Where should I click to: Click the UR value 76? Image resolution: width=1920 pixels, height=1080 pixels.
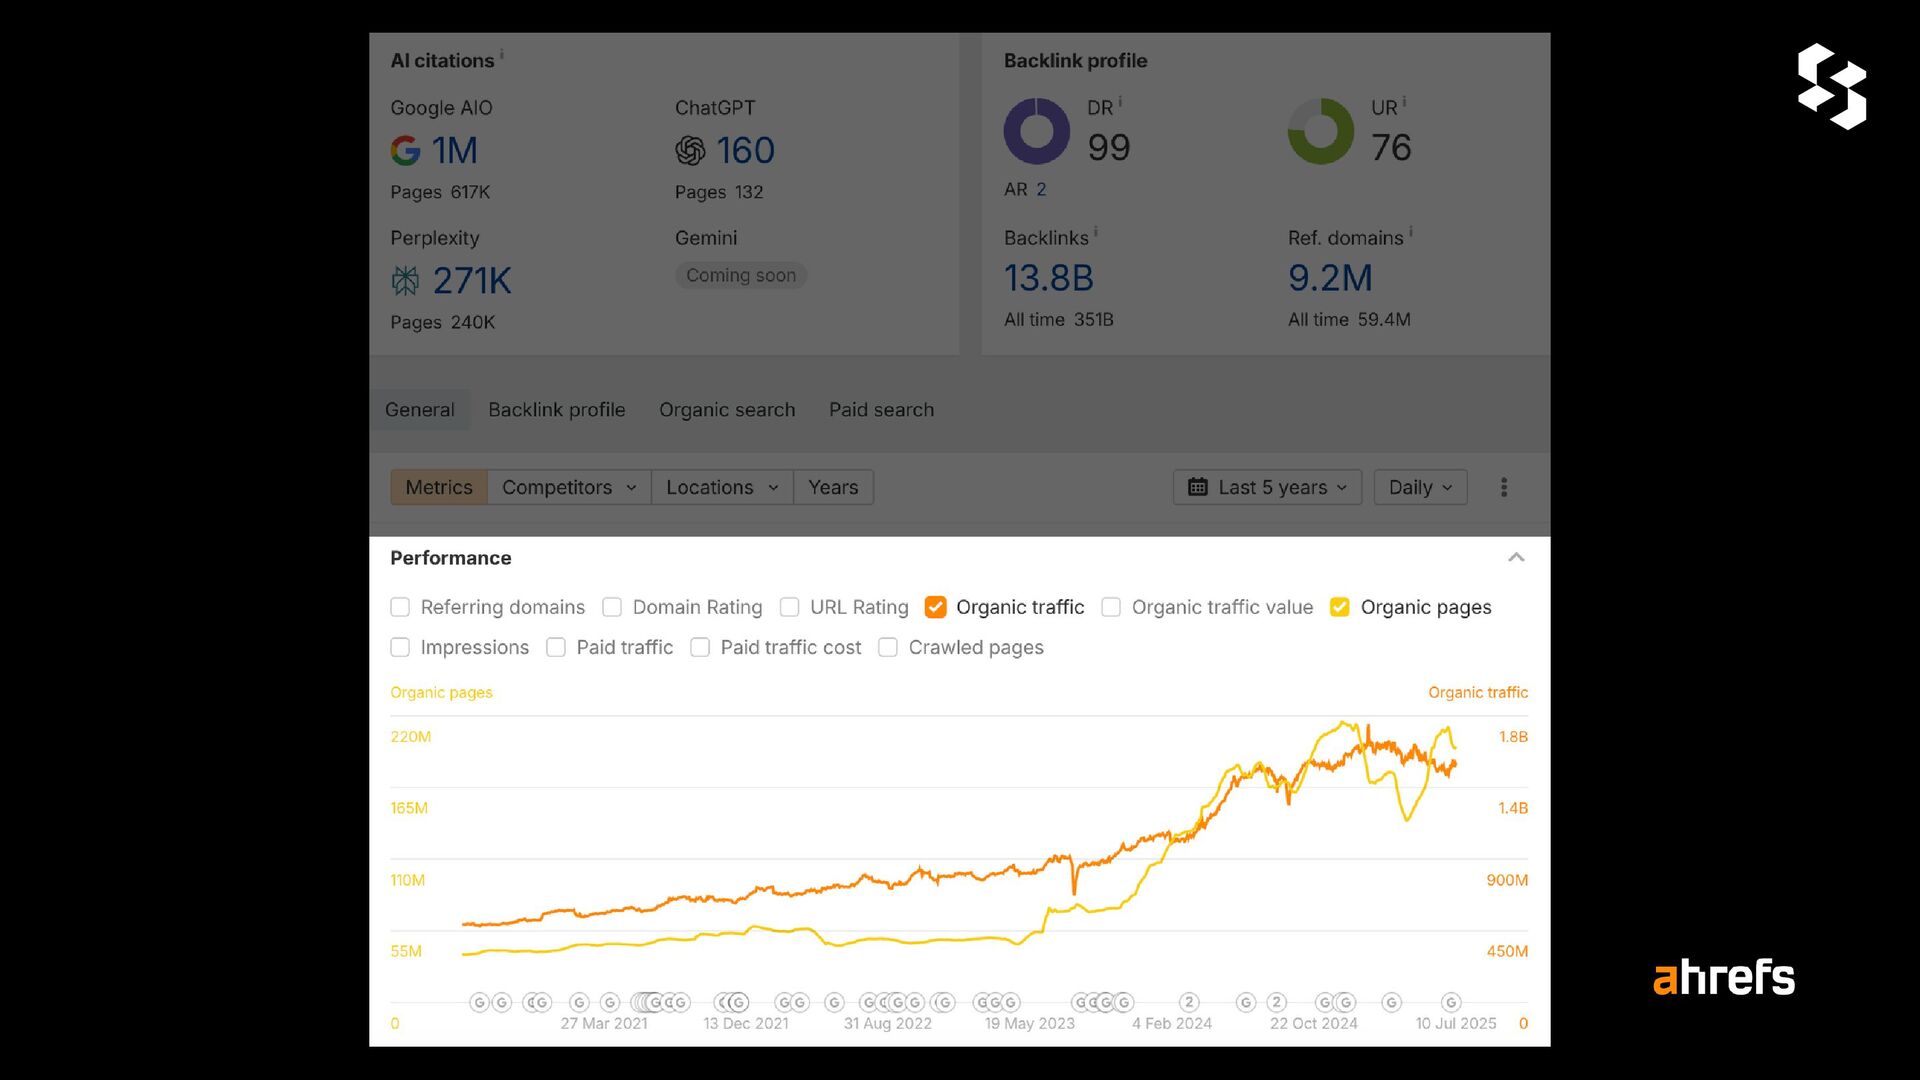[x=1391, y=148]
